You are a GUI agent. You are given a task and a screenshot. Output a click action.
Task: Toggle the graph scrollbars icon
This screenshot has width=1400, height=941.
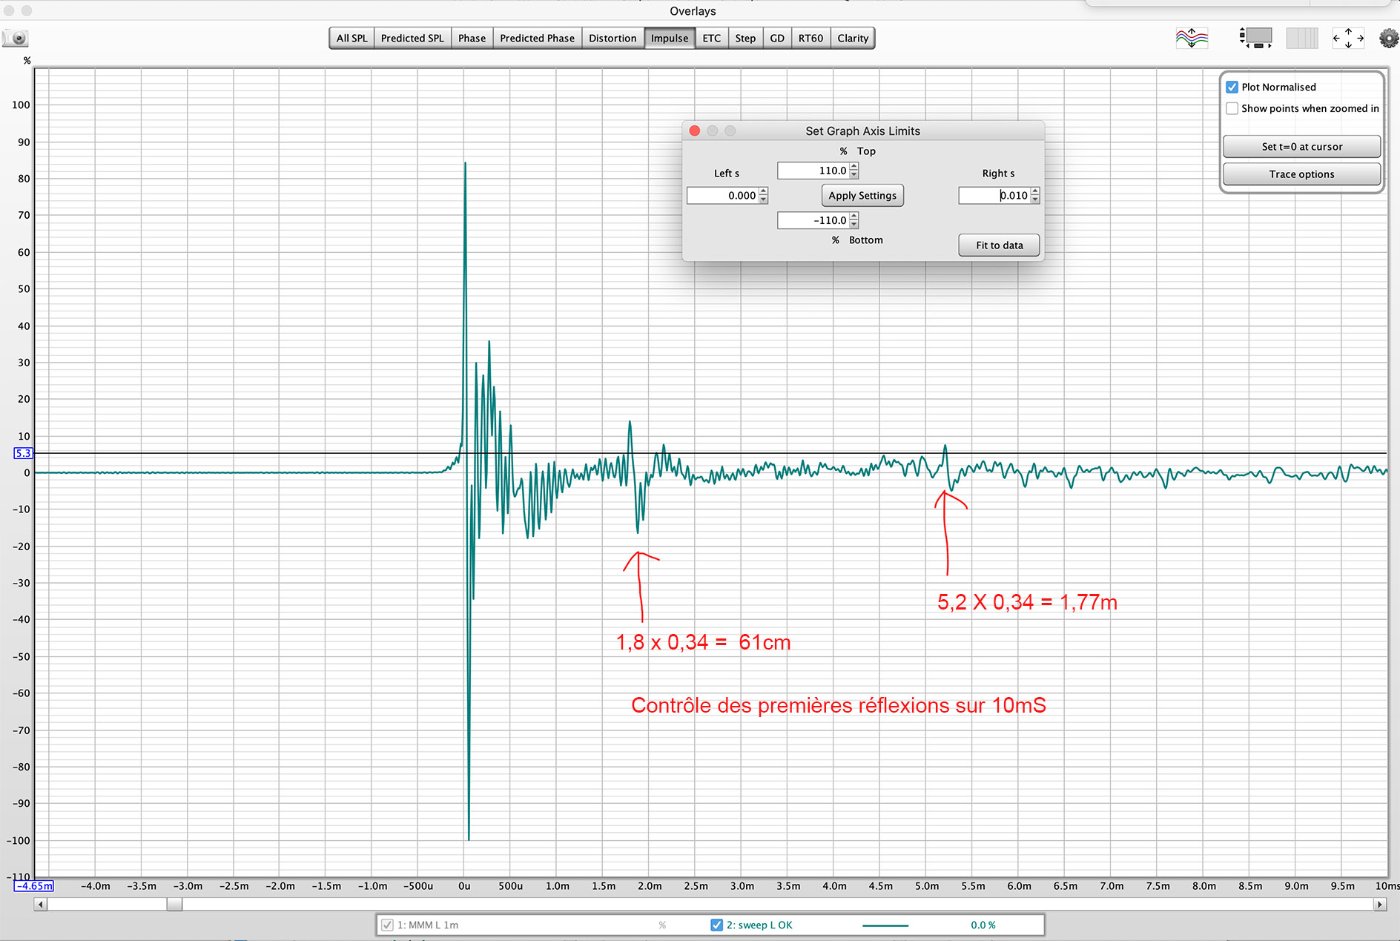[x=1256, y=38]
